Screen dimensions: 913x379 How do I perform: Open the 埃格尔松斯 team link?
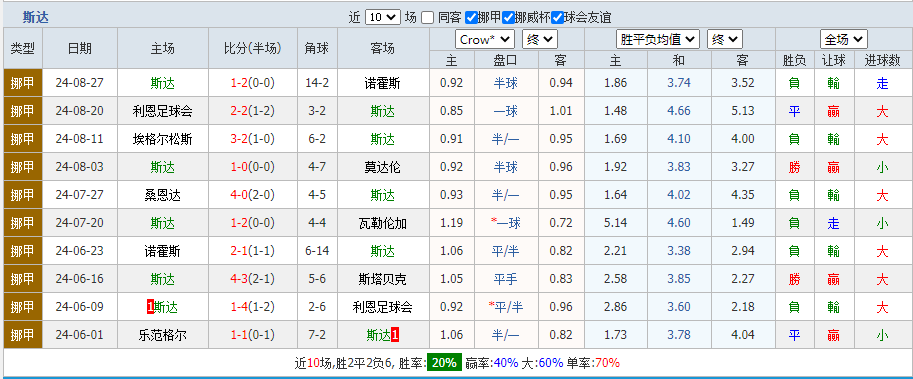pyautogui.click(x=162, y=139)
